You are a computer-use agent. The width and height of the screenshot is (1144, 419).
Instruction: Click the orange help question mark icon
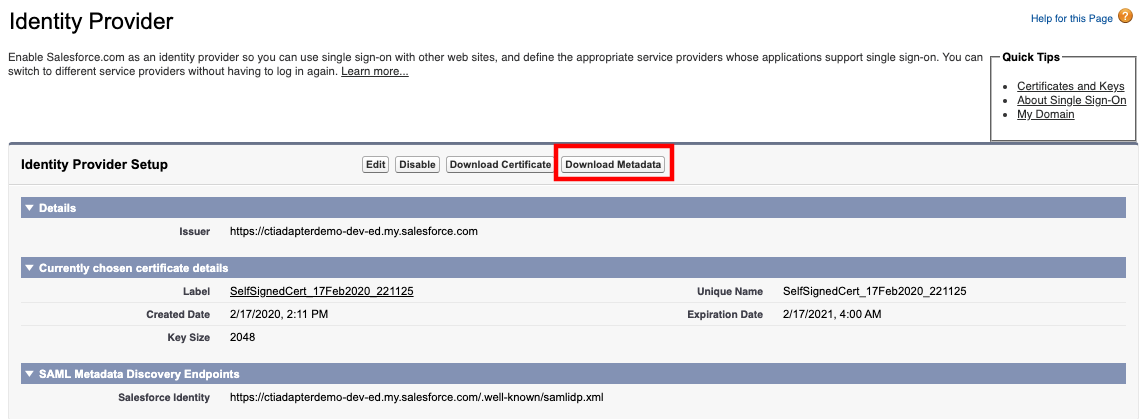(1125, 17)
